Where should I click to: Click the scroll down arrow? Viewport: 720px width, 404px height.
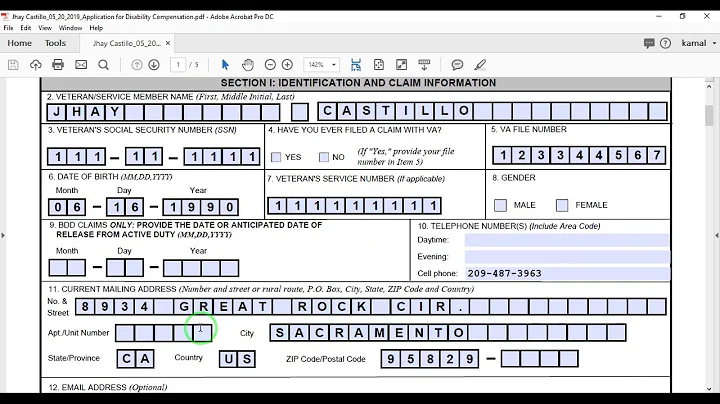coord(709,389)
